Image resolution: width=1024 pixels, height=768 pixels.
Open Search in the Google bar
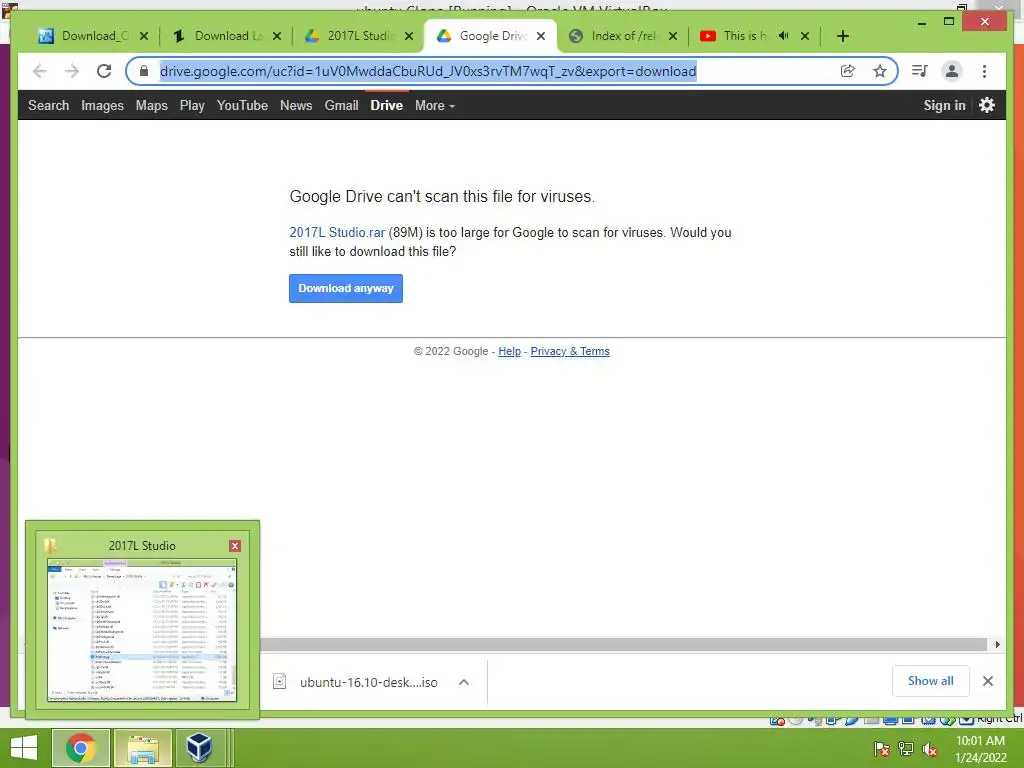[x=48, y=106]
